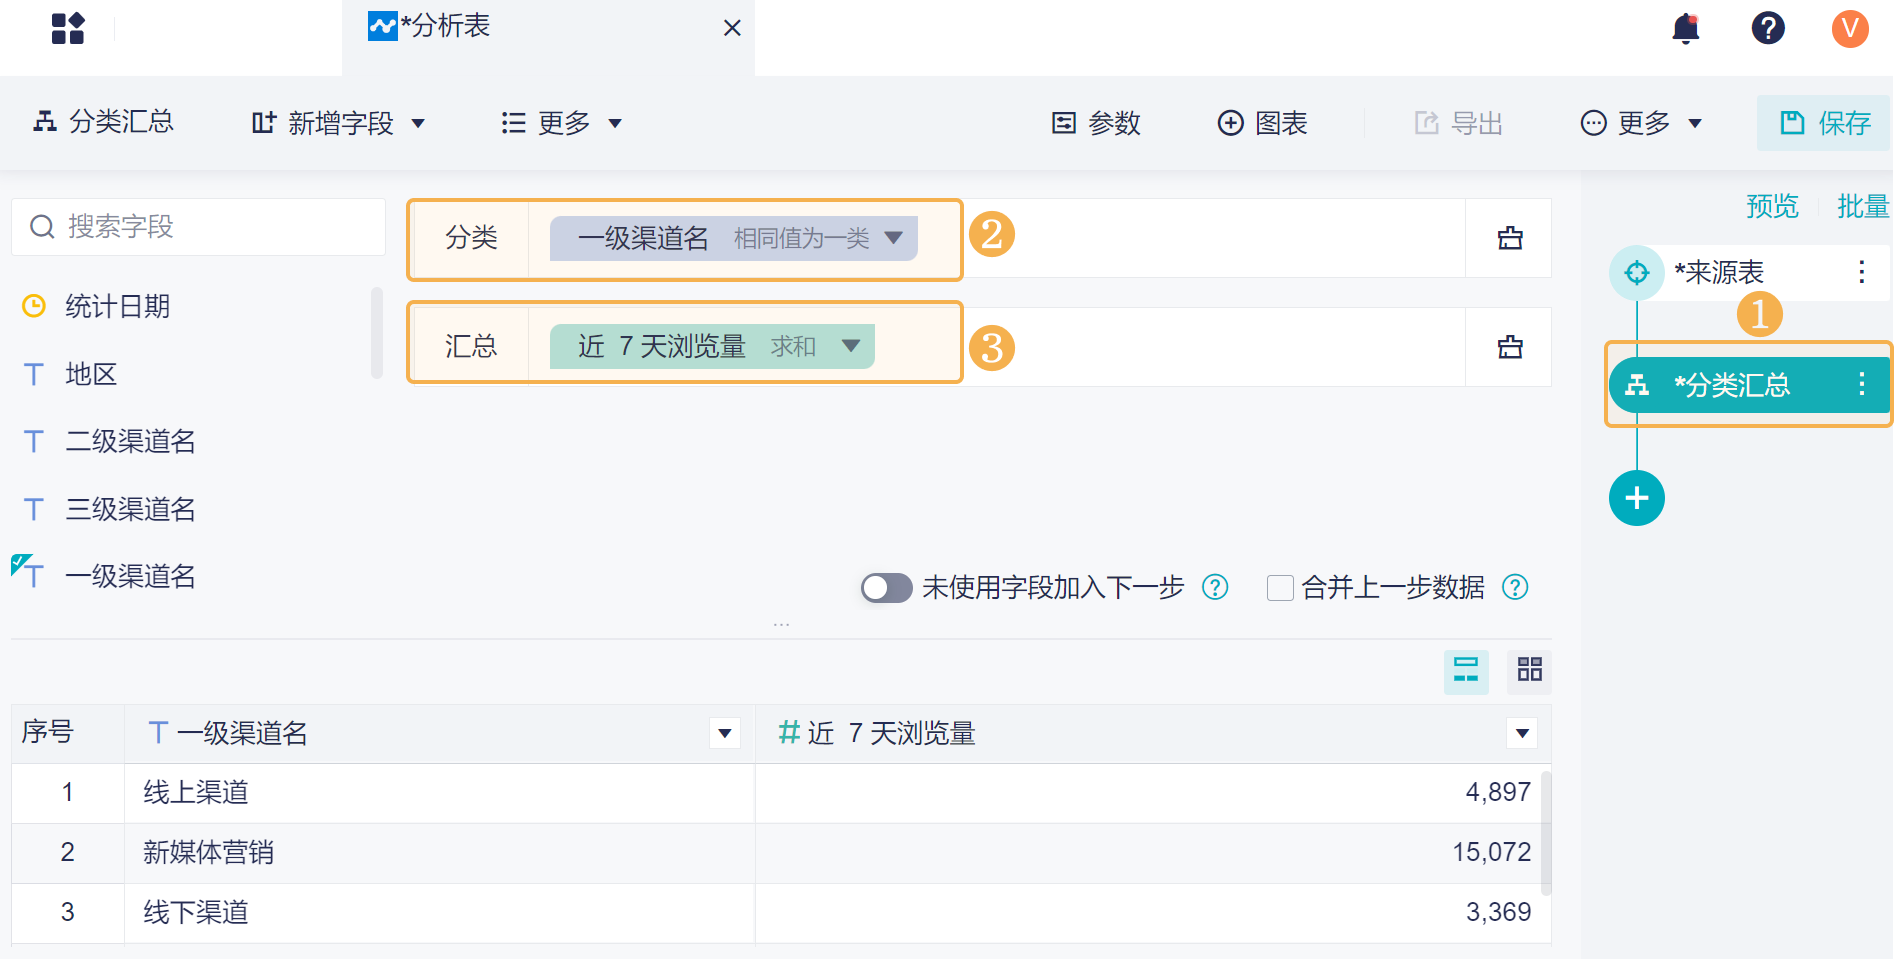Open the 来源表 step options menu
The width and height of the screenshot is (1894, 959).
[1861, 272]
